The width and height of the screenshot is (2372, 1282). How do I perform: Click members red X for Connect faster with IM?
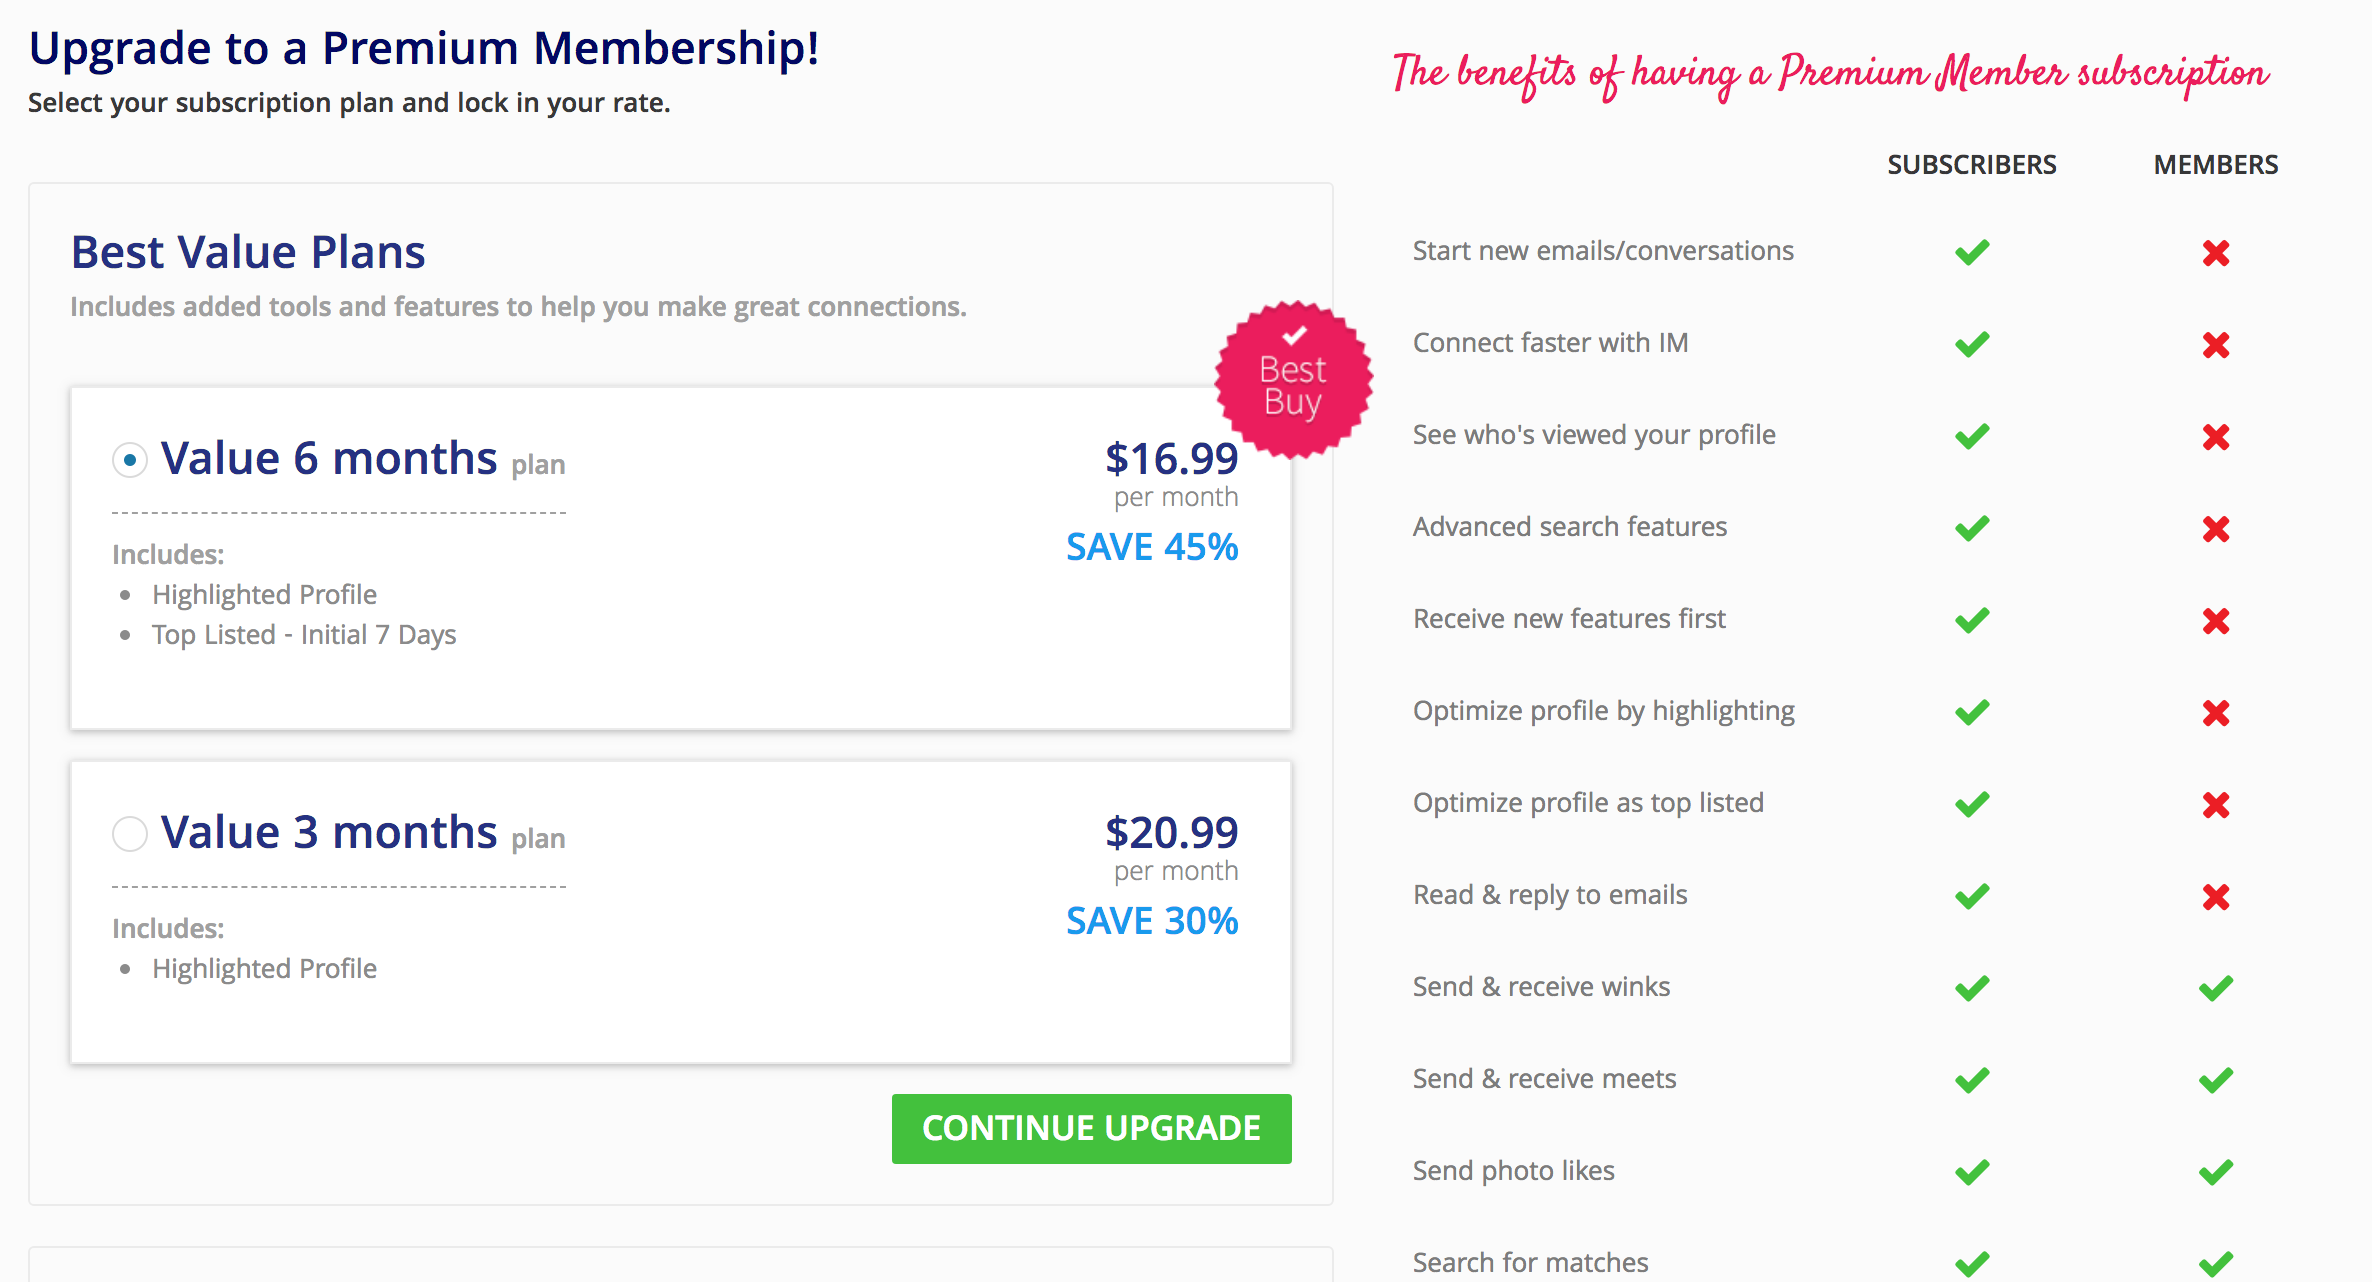pyautogui.click(x=2216, y=345)
